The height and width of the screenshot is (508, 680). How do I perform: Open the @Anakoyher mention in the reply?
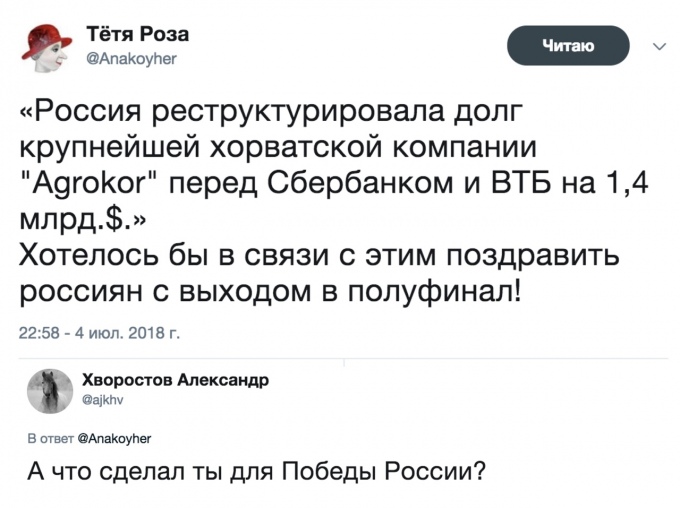(113, 437)
